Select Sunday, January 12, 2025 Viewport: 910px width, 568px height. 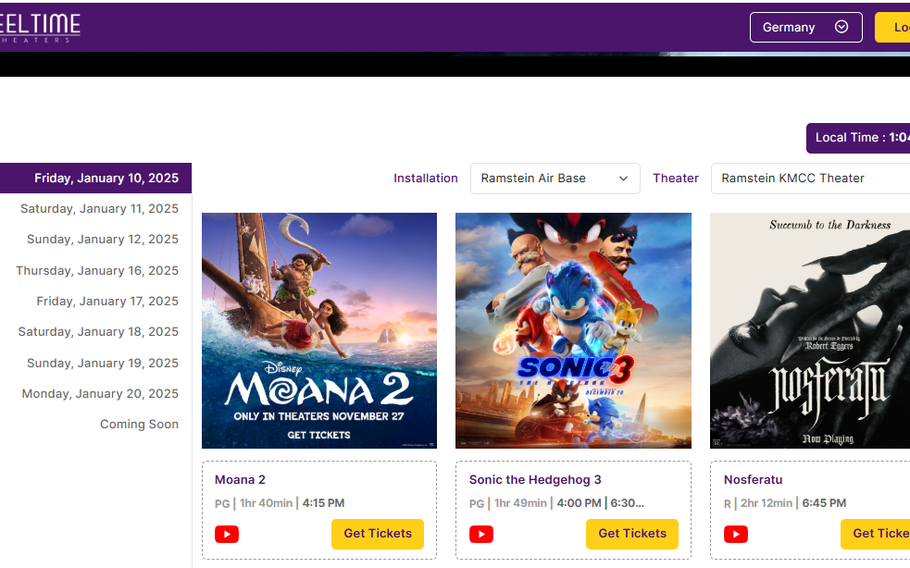coord(103,240)
